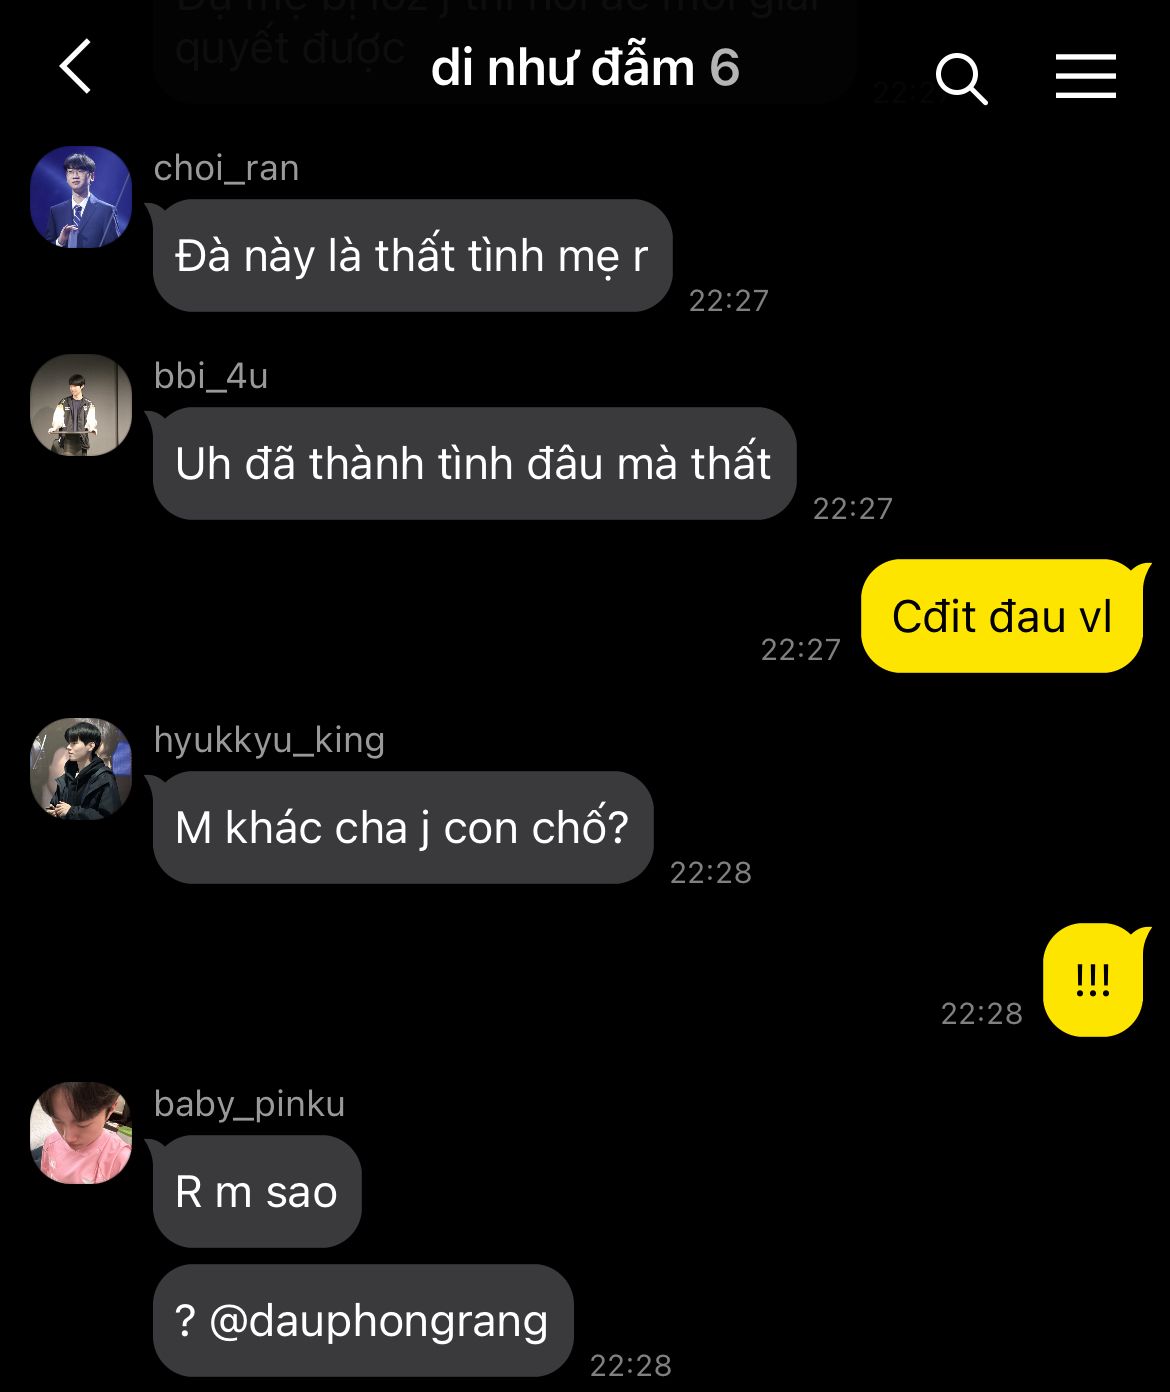Tap baby_pinku's profile picture
Screen dimensions: 1170x1392
(81, 1133)
